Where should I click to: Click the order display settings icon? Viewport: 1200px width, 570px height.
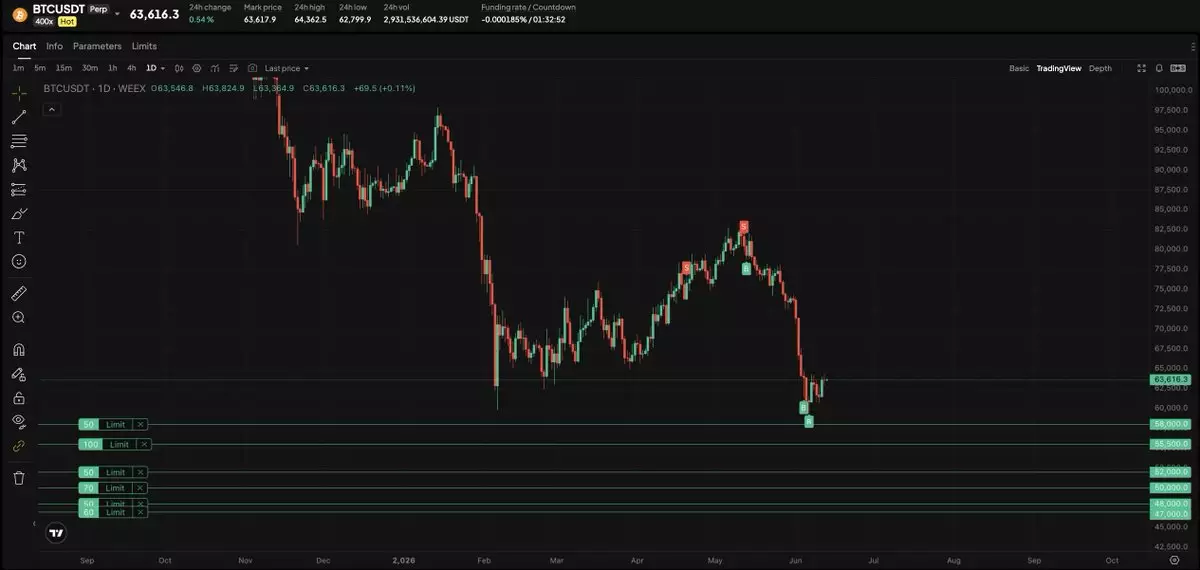coord(233,68)
